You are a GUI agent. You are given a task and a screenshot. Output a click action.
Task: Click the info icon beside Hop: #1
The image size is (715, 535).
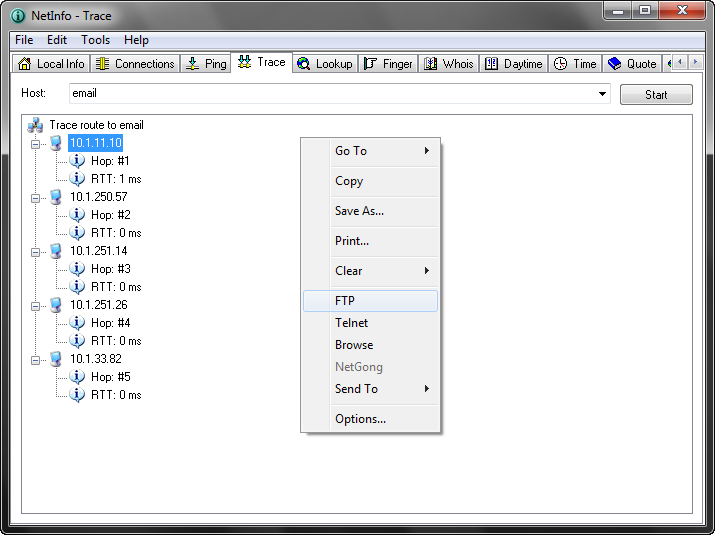tap(78, 161)
